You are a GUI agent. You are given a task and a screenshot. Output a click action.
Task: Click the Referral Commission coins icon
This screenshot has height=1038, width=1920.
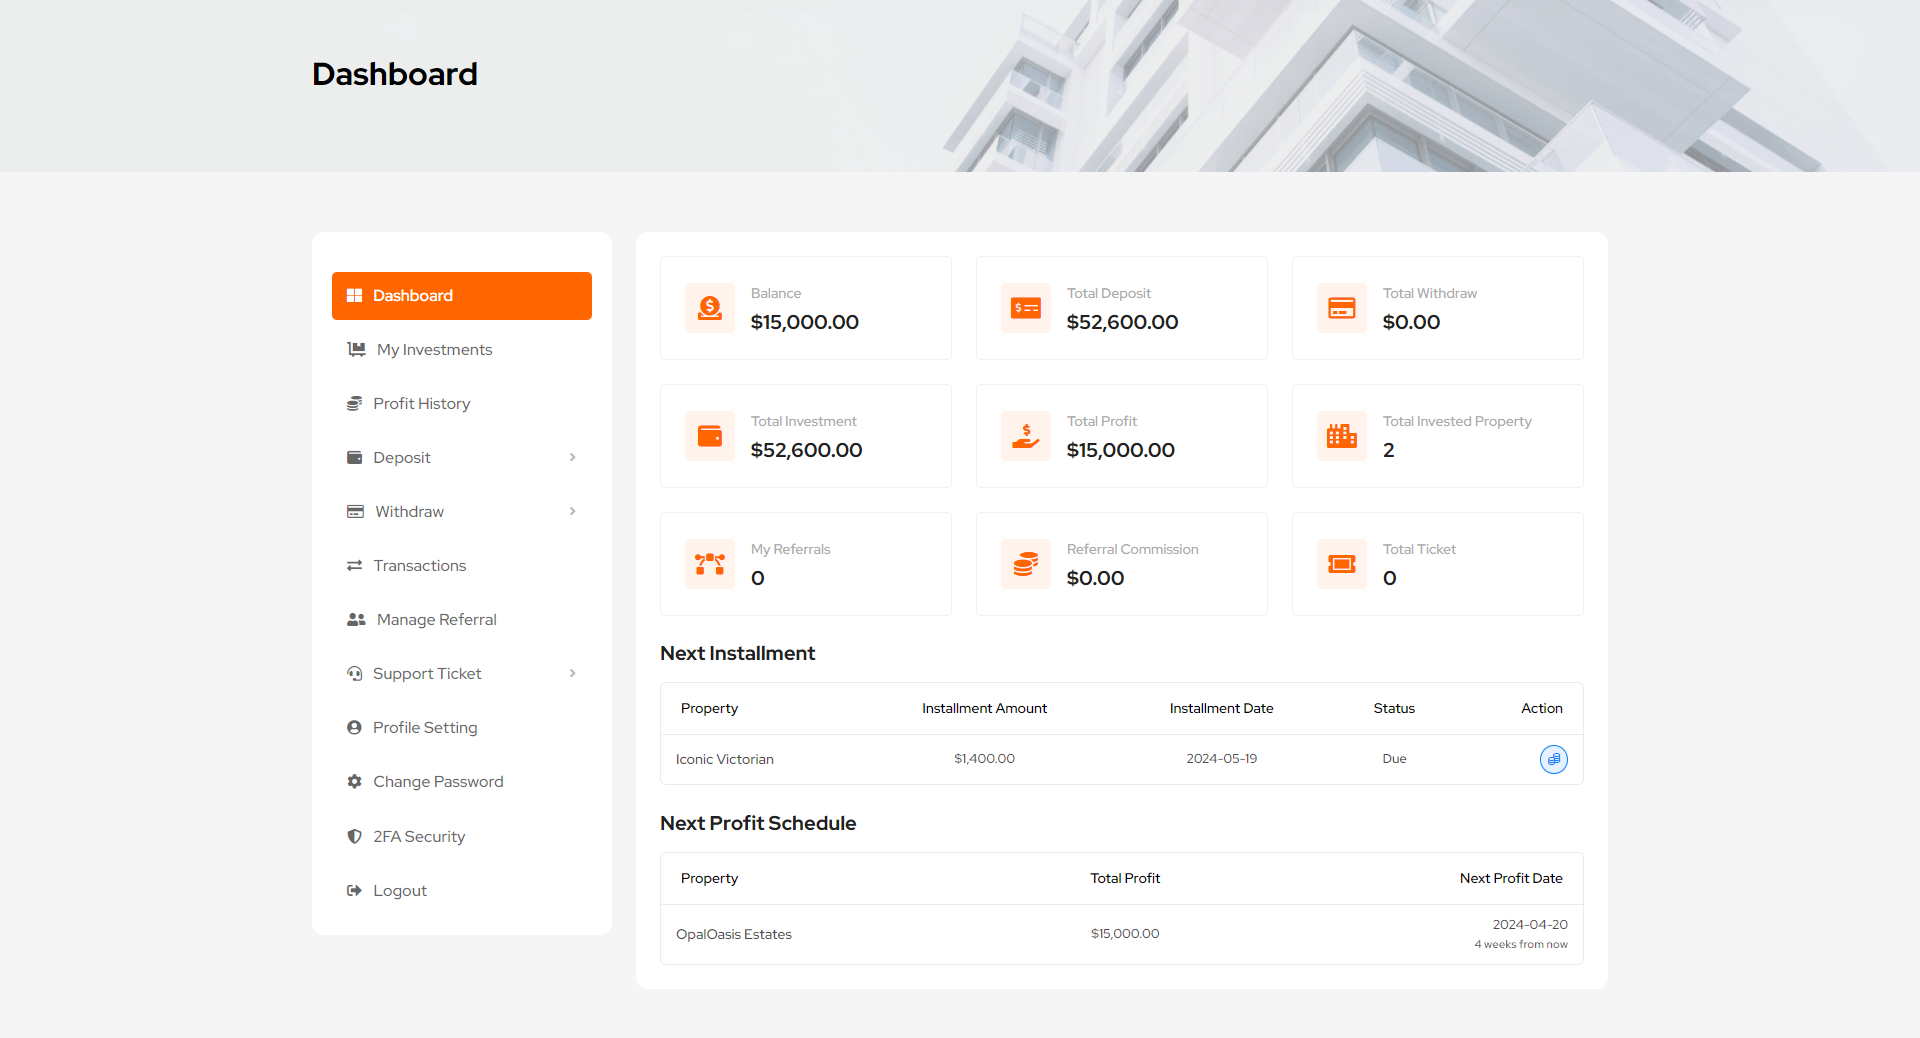(1026, 564)
